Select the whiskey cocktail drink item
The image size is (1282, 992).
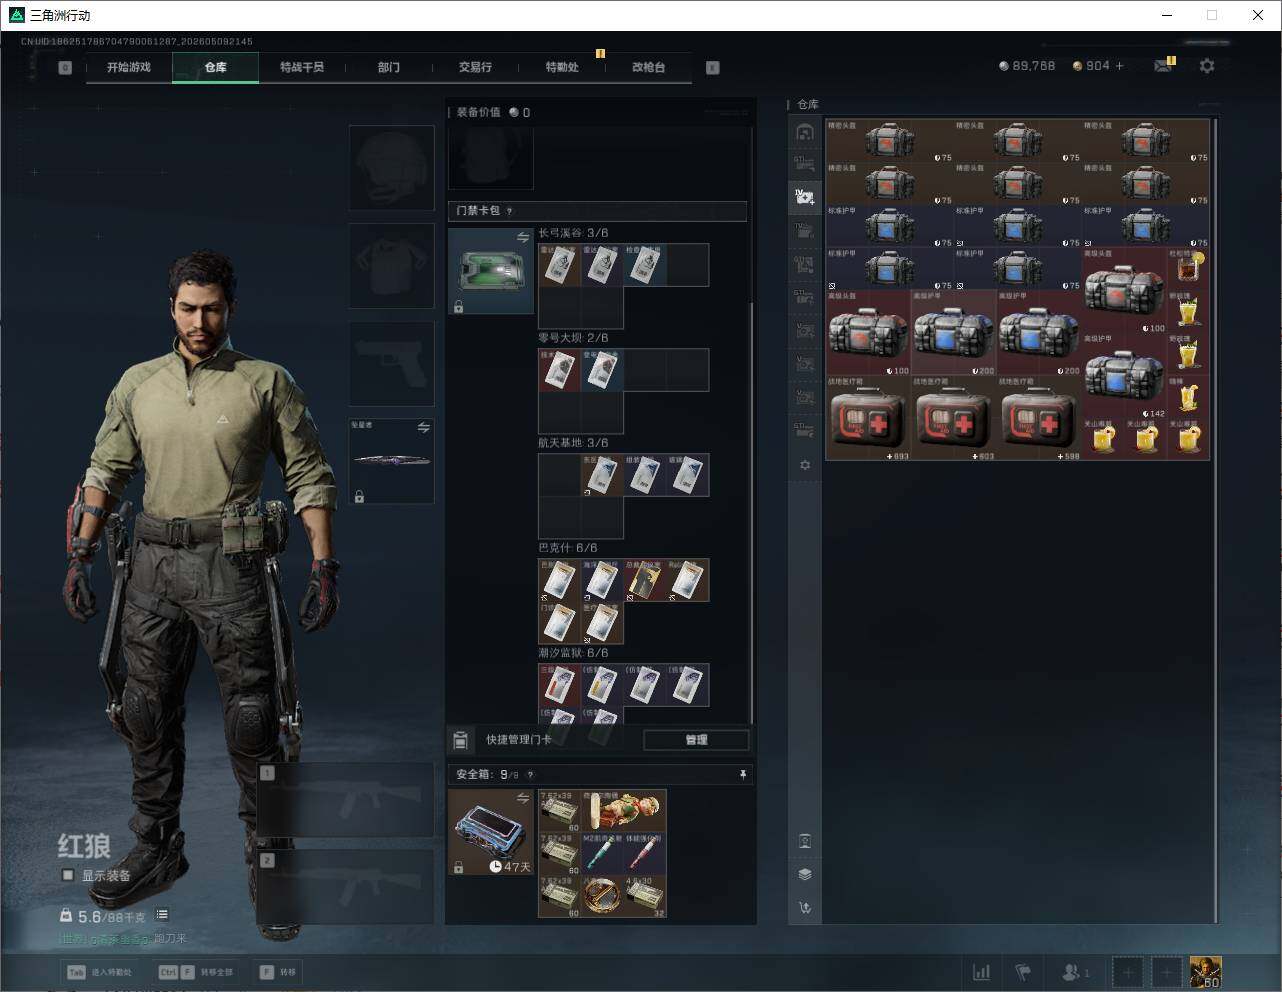(x=1188, y=269)
